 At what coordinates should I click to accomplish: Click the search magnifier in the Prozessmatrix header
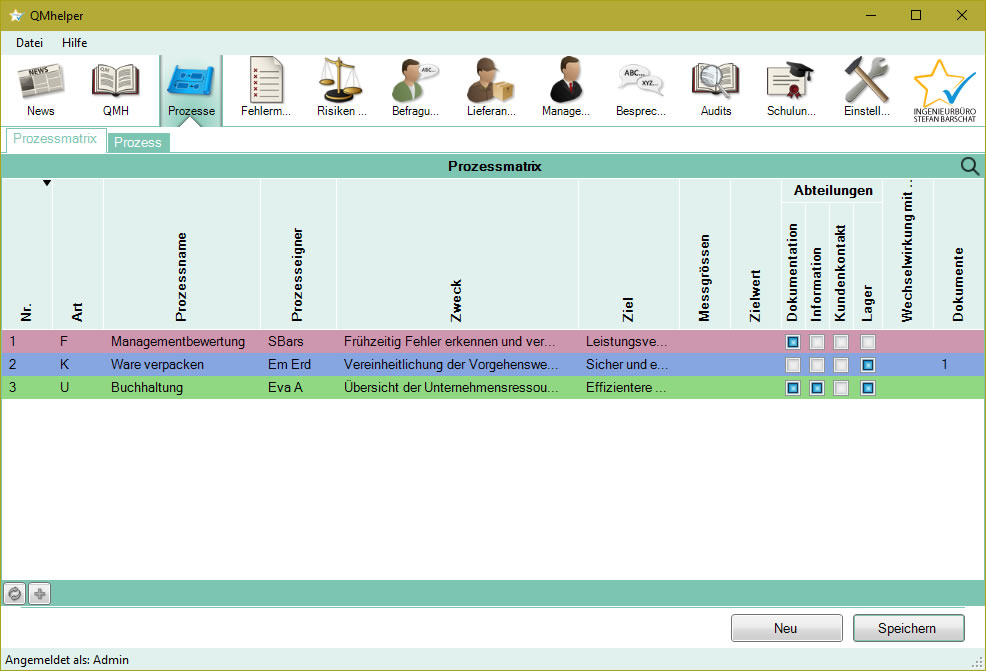[x=969, y=166]
